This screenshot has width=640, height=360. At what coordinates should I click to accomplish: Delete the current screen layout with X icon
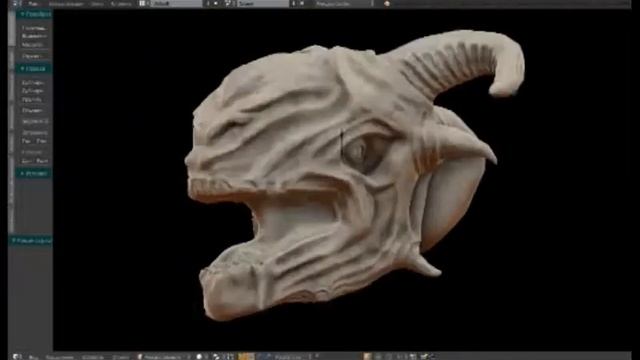coord(216,4)
